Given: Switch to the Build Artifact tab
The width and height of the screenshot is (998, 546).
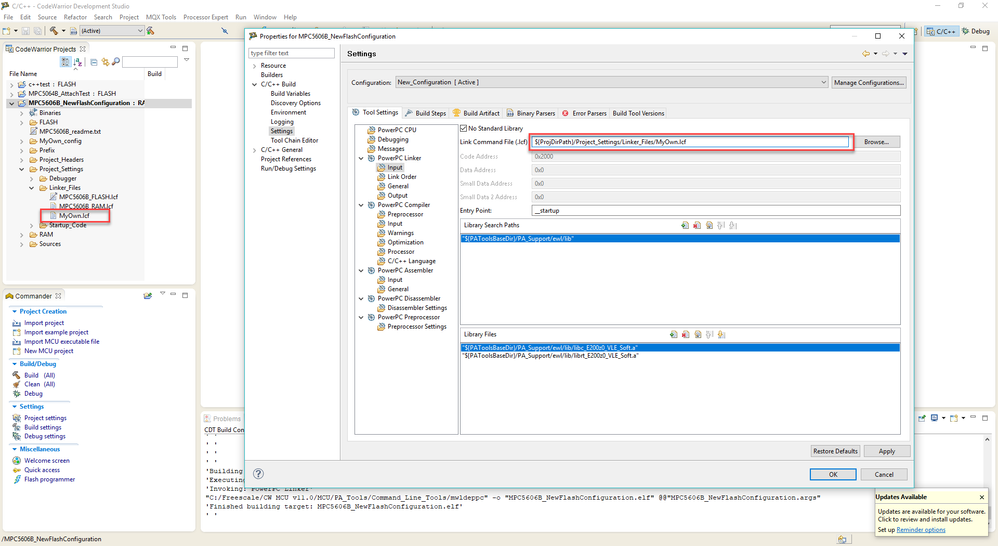Looking at the screenshot, I should (x=476, y=113).
